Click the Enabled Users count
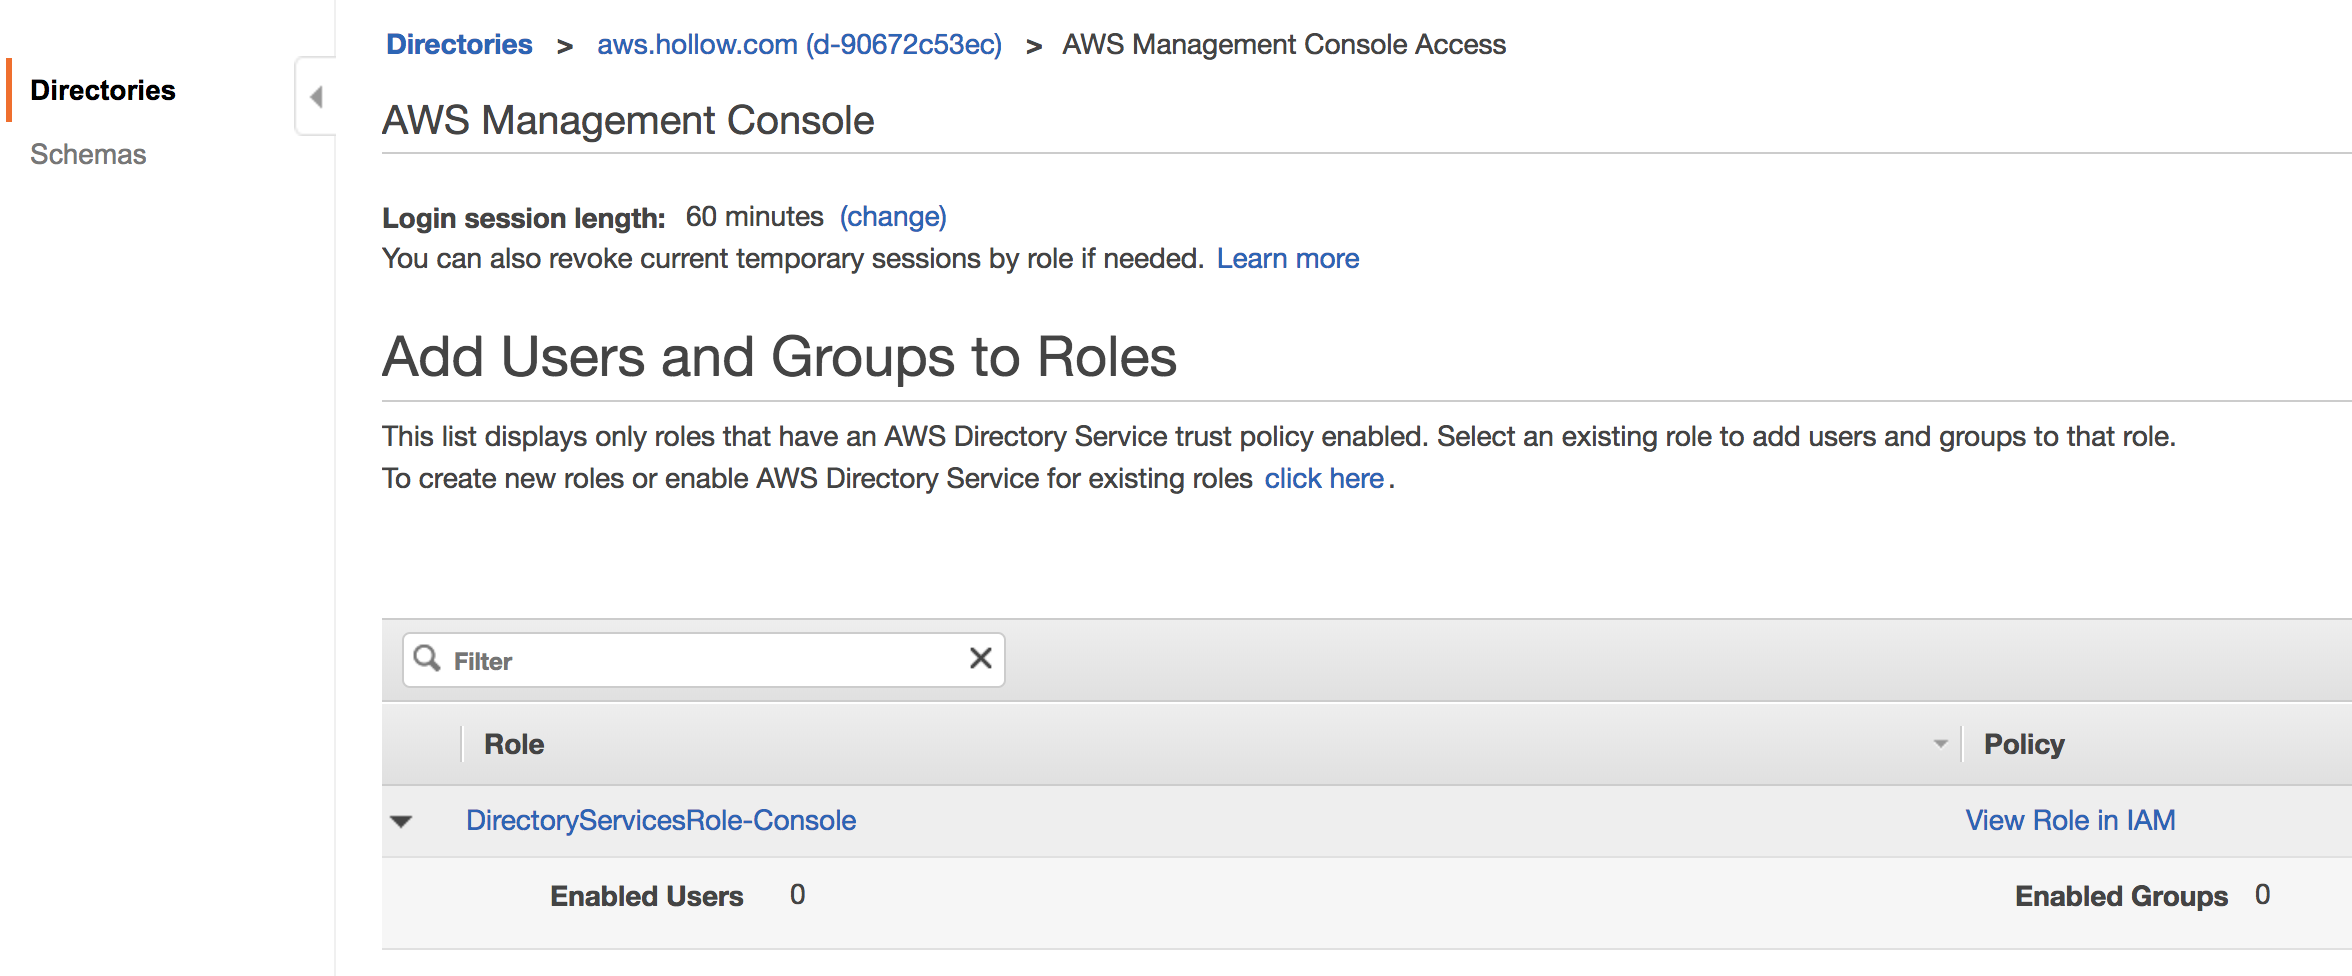This screenshot has height=976, width=2352. click(x=797, y=895)
